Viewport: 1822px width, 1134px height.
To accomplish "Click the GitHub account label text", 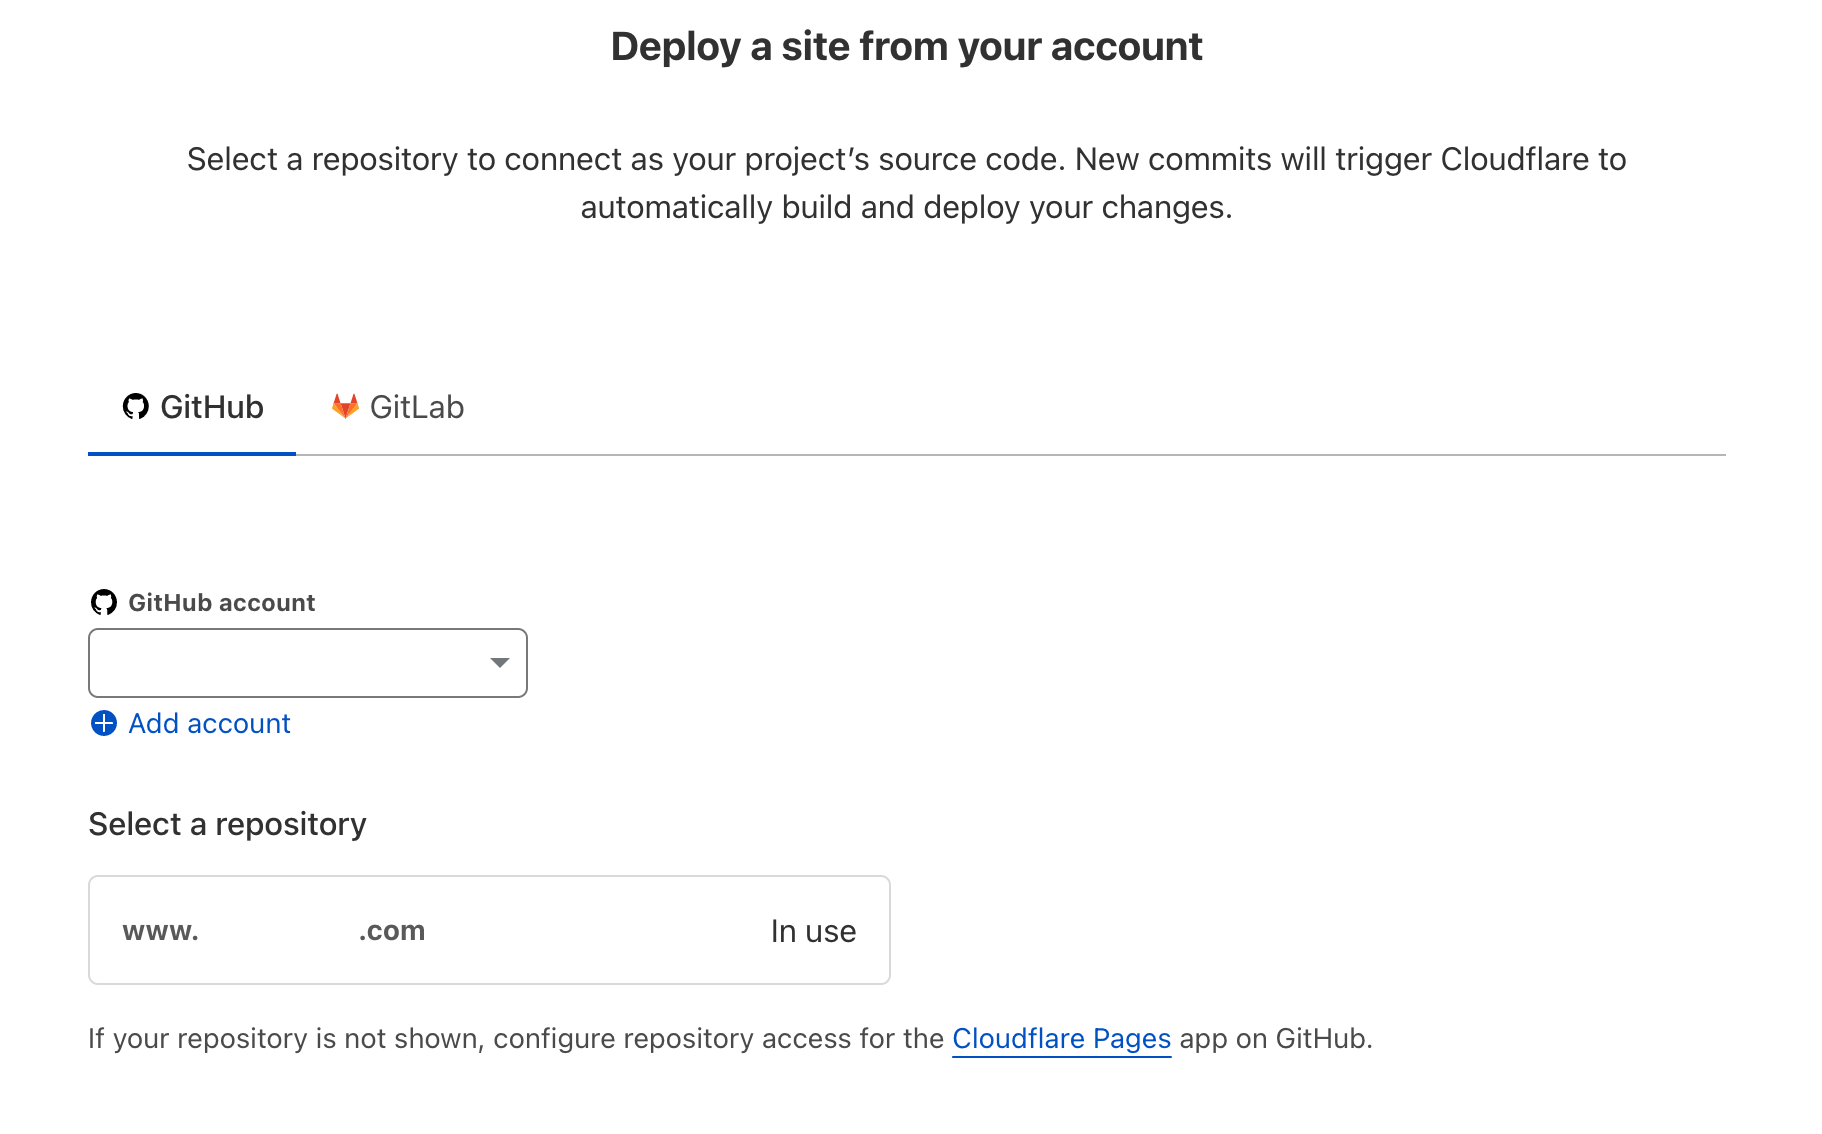I will pos(221,601).
